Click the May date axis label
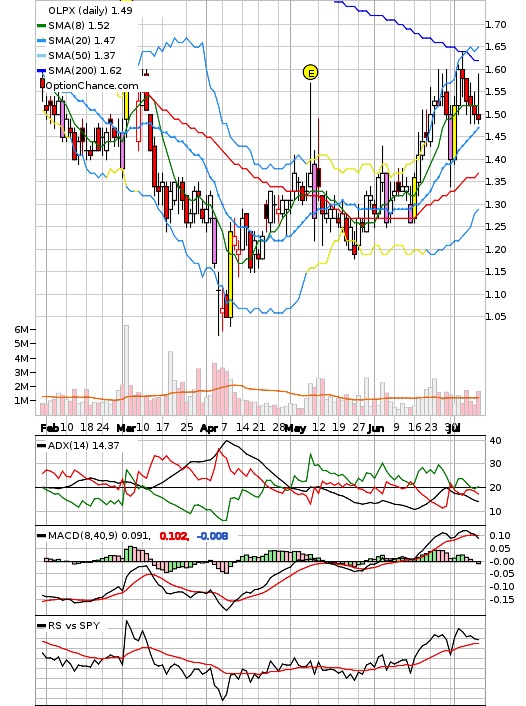Screen dimensions: 526x706 click(296, 428)
